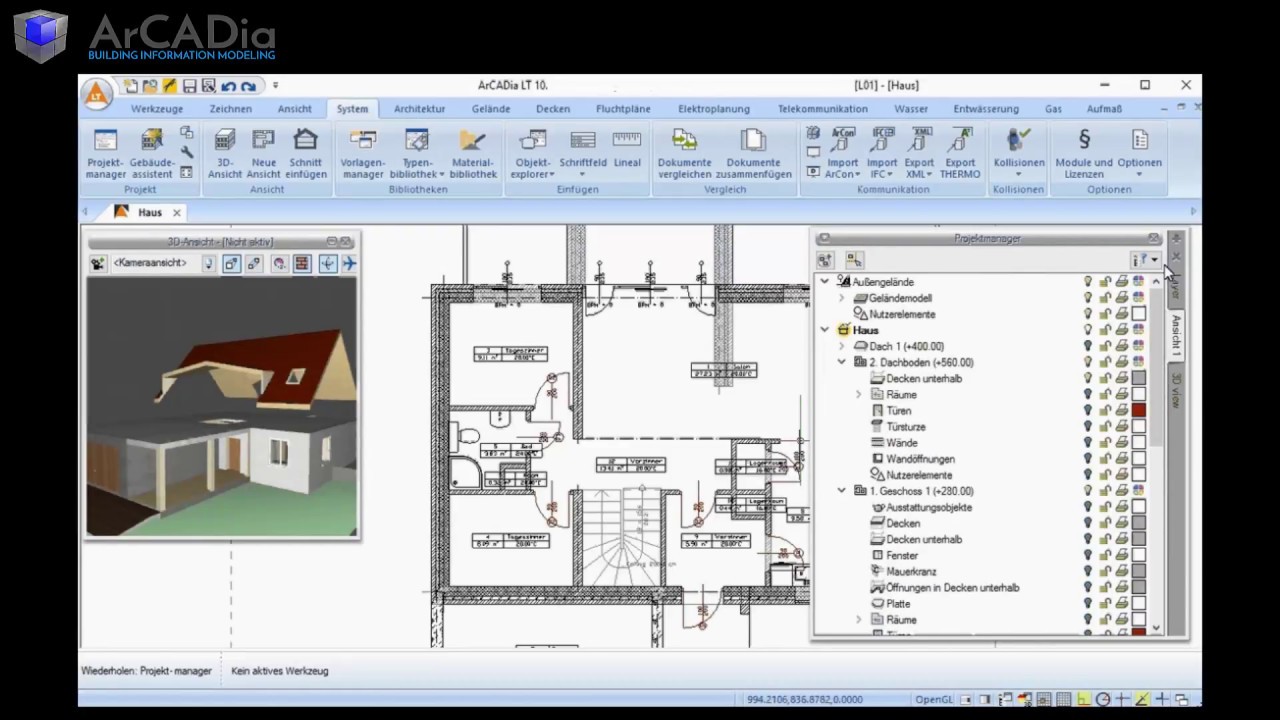The image size is (1280, 720).
Task: Click the brick wall texture icon in 3D view
Action: coord(303,263)
